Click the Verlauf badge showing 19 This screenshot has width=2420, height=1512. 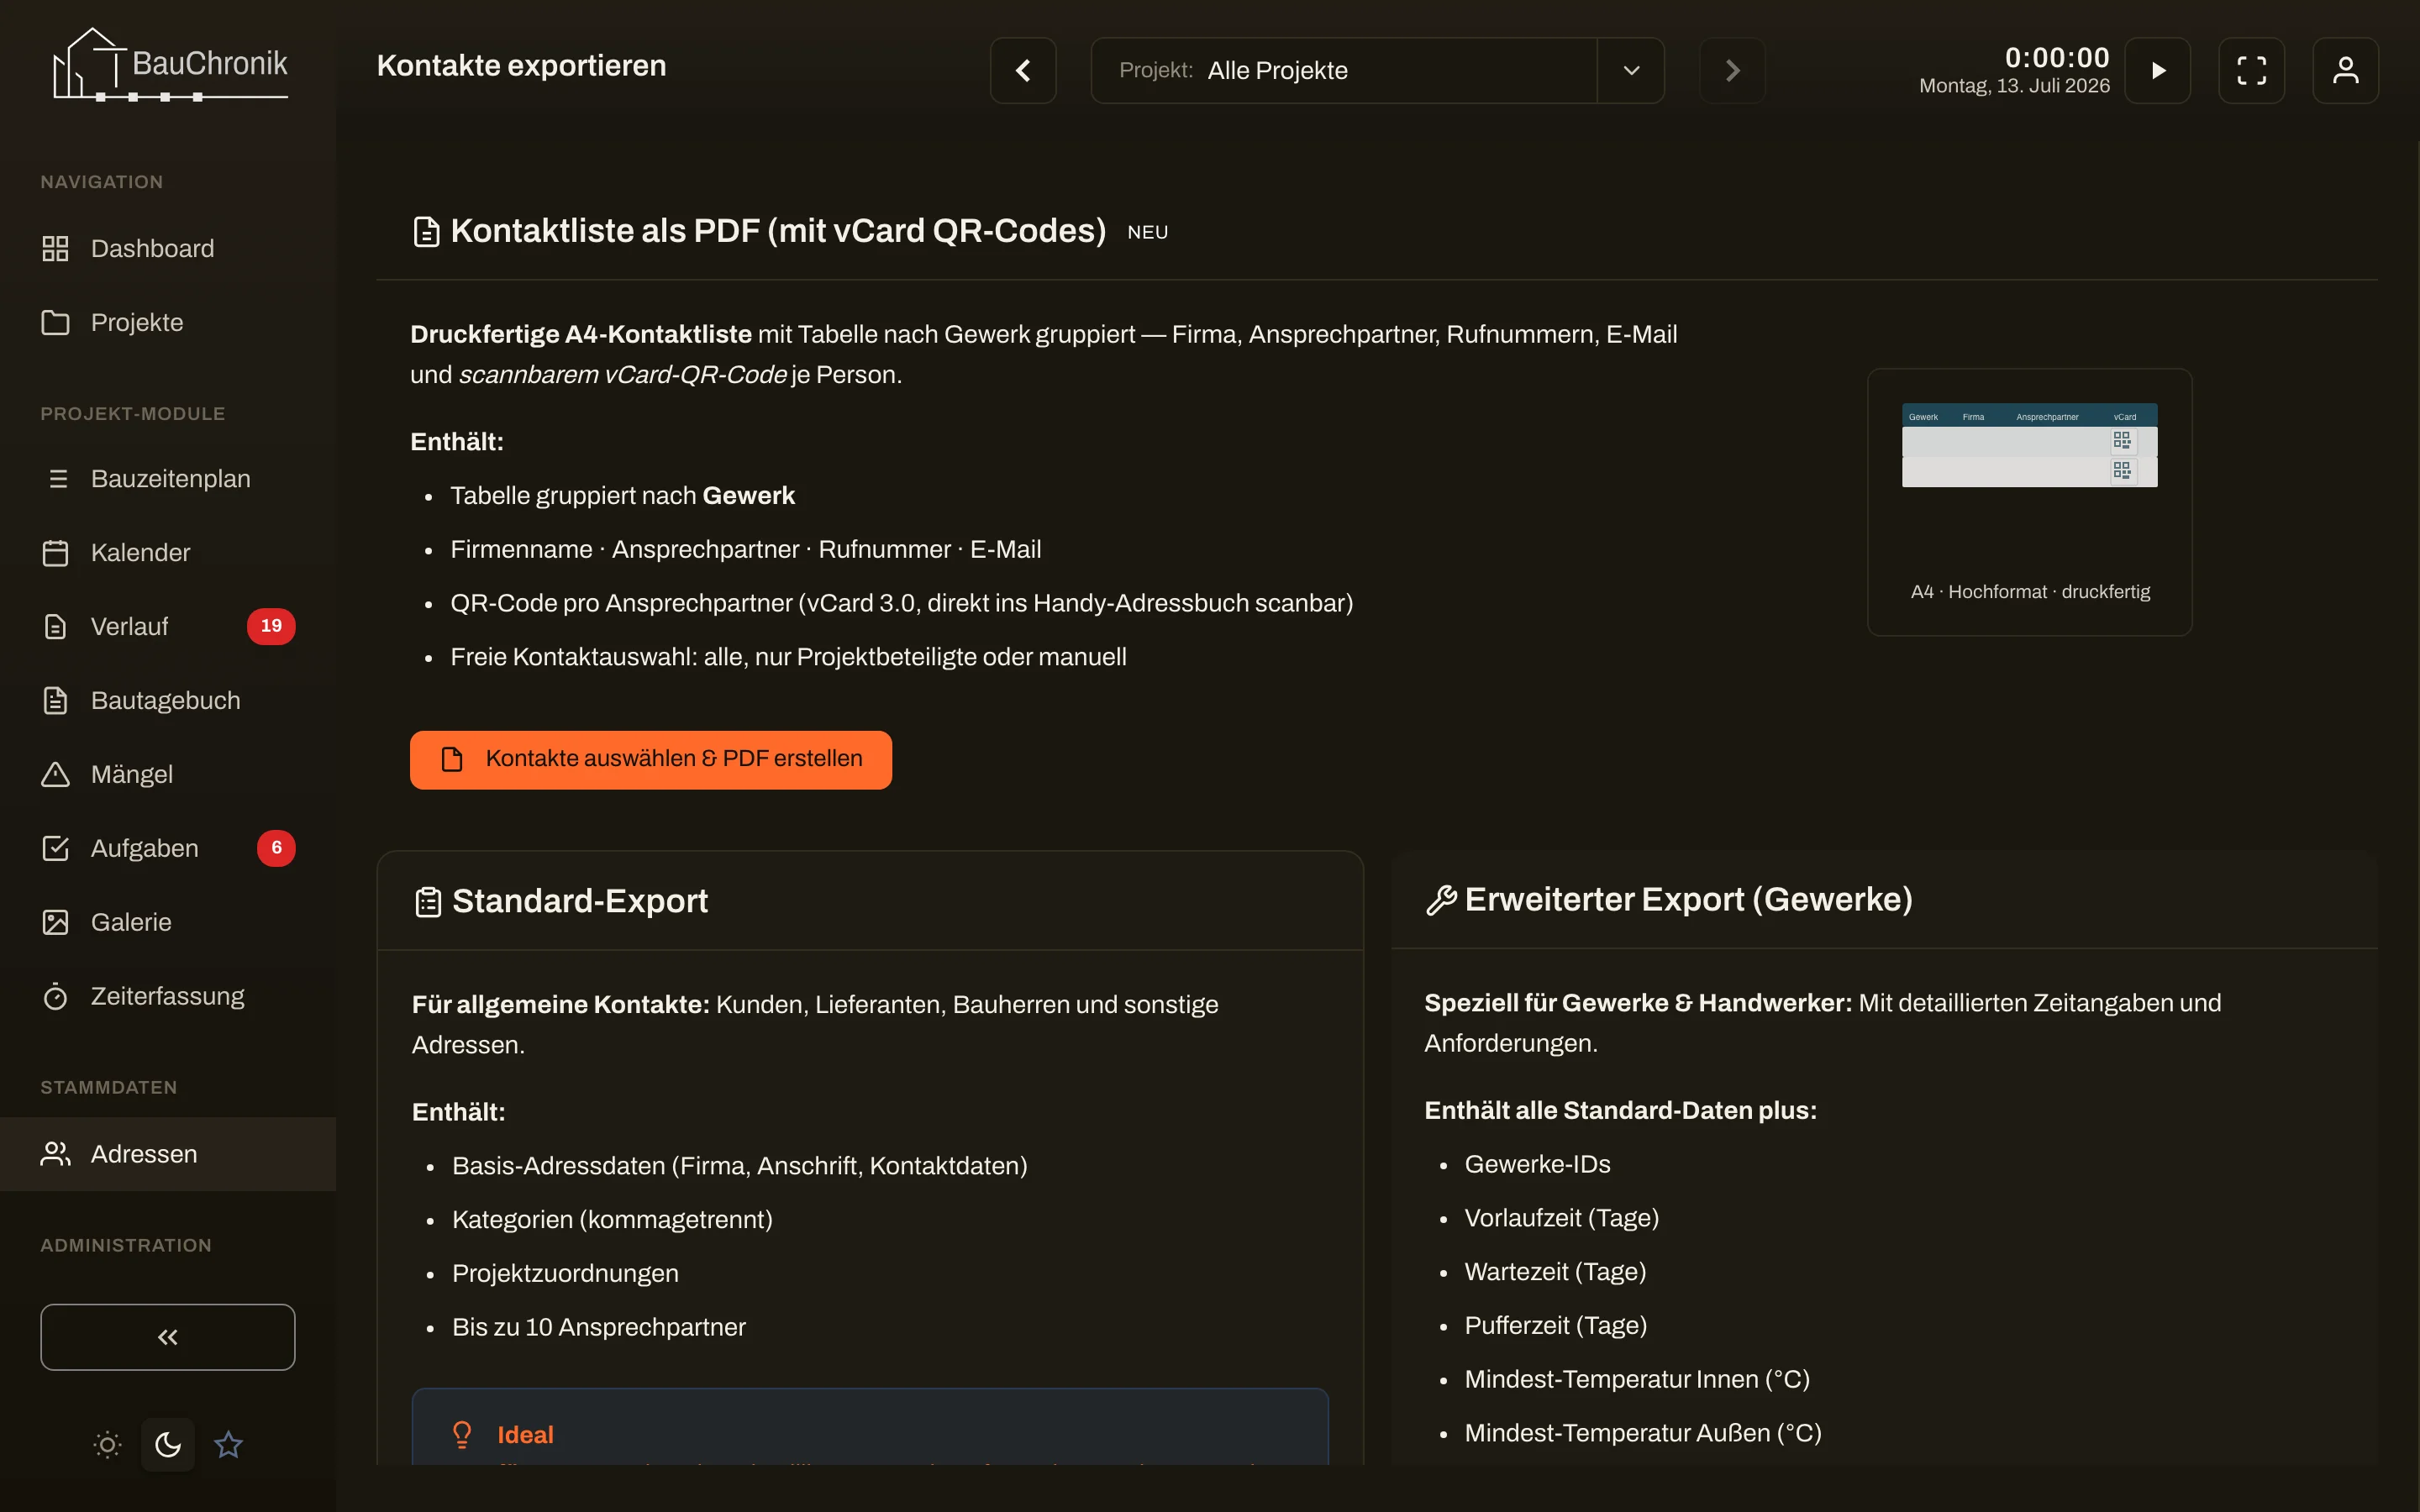pyautogui.click(x=271, y=627)
